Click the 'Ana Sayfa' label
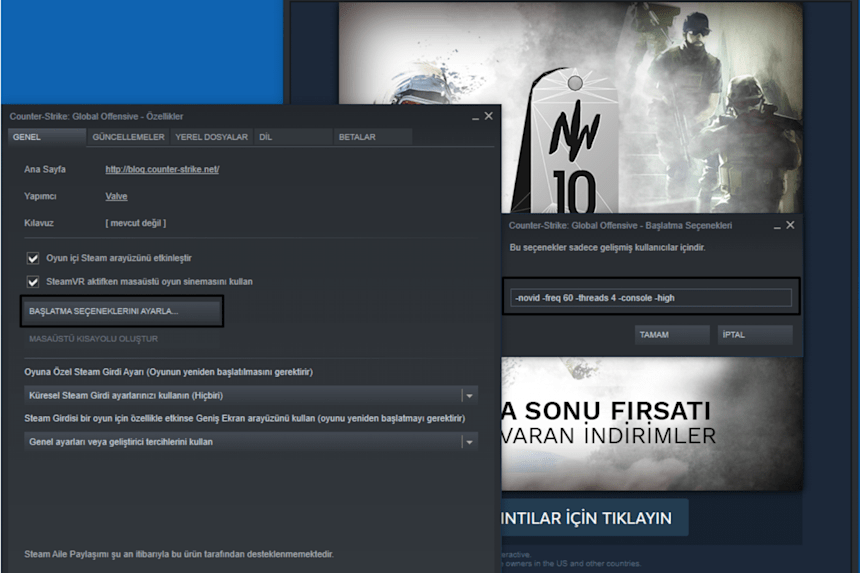860x573 pixels. 45,169
